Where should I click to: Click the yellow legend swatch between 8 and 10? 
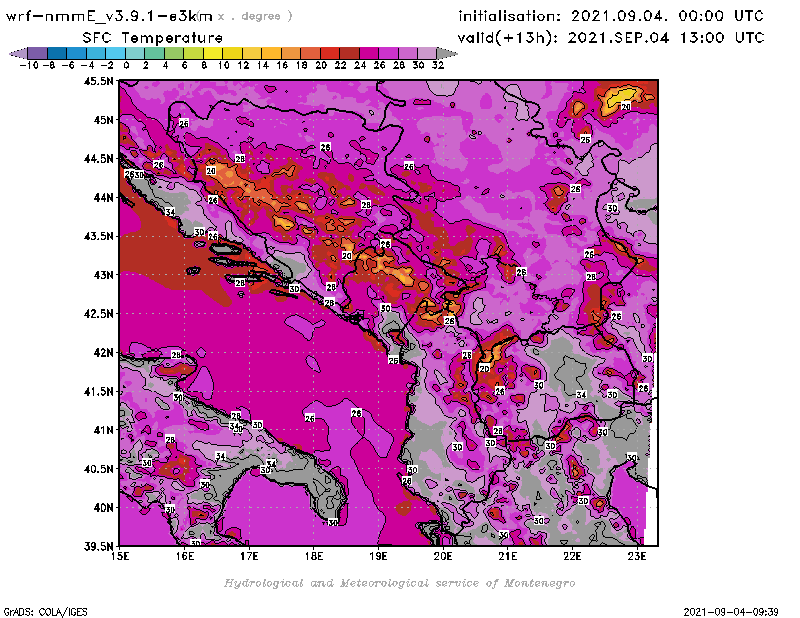tap(213, 53)
